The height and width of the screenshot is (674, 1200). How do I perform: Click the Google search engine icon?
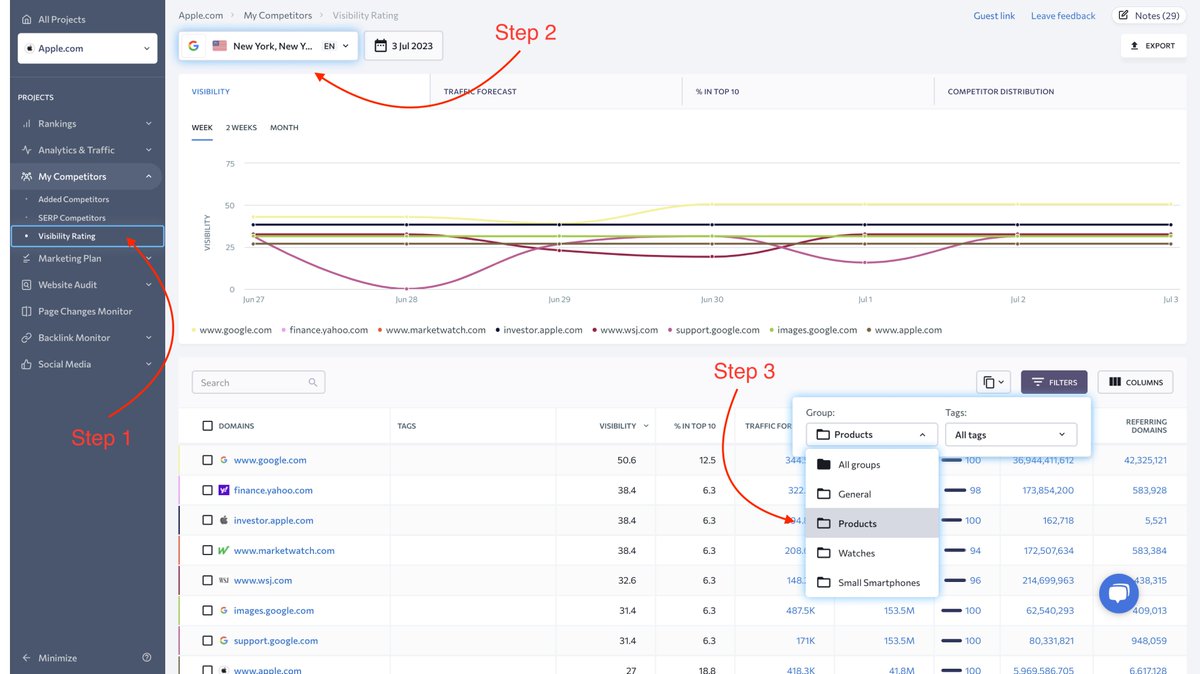pos(193,46)
